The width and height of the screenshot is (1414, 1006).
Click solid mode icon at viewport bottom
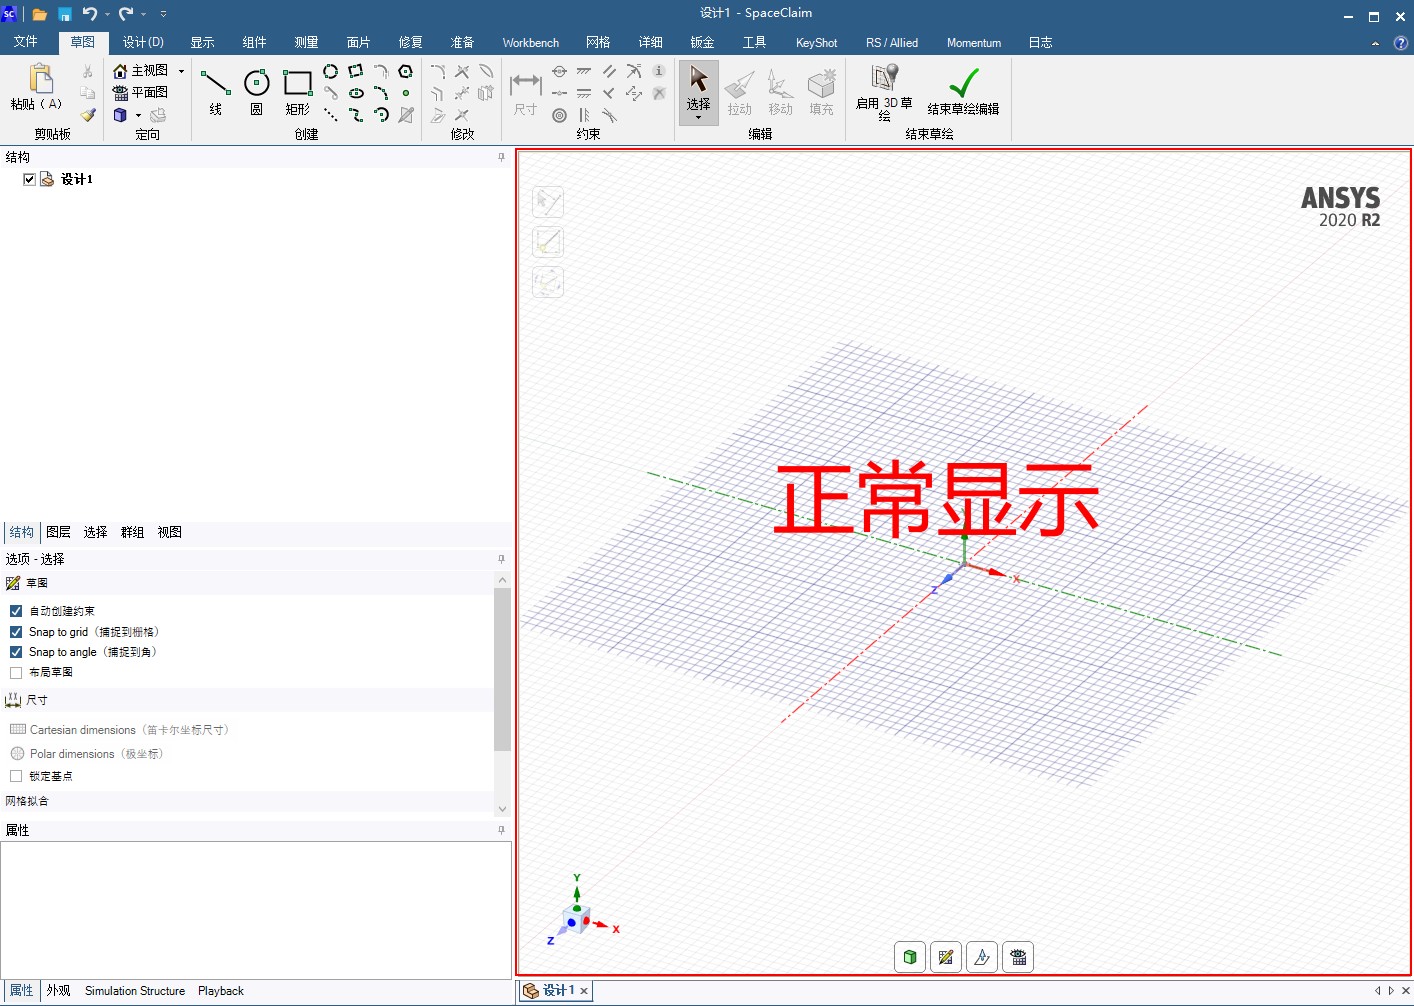909,957
